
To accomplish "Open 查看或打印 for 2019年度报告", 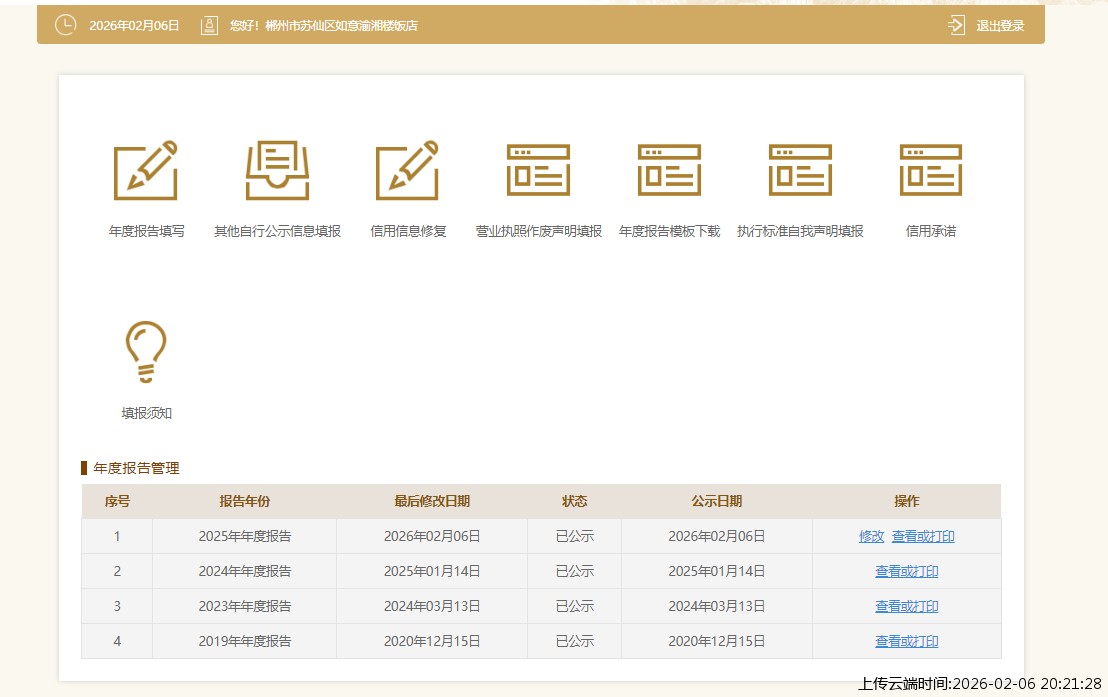I will (907, 641).
